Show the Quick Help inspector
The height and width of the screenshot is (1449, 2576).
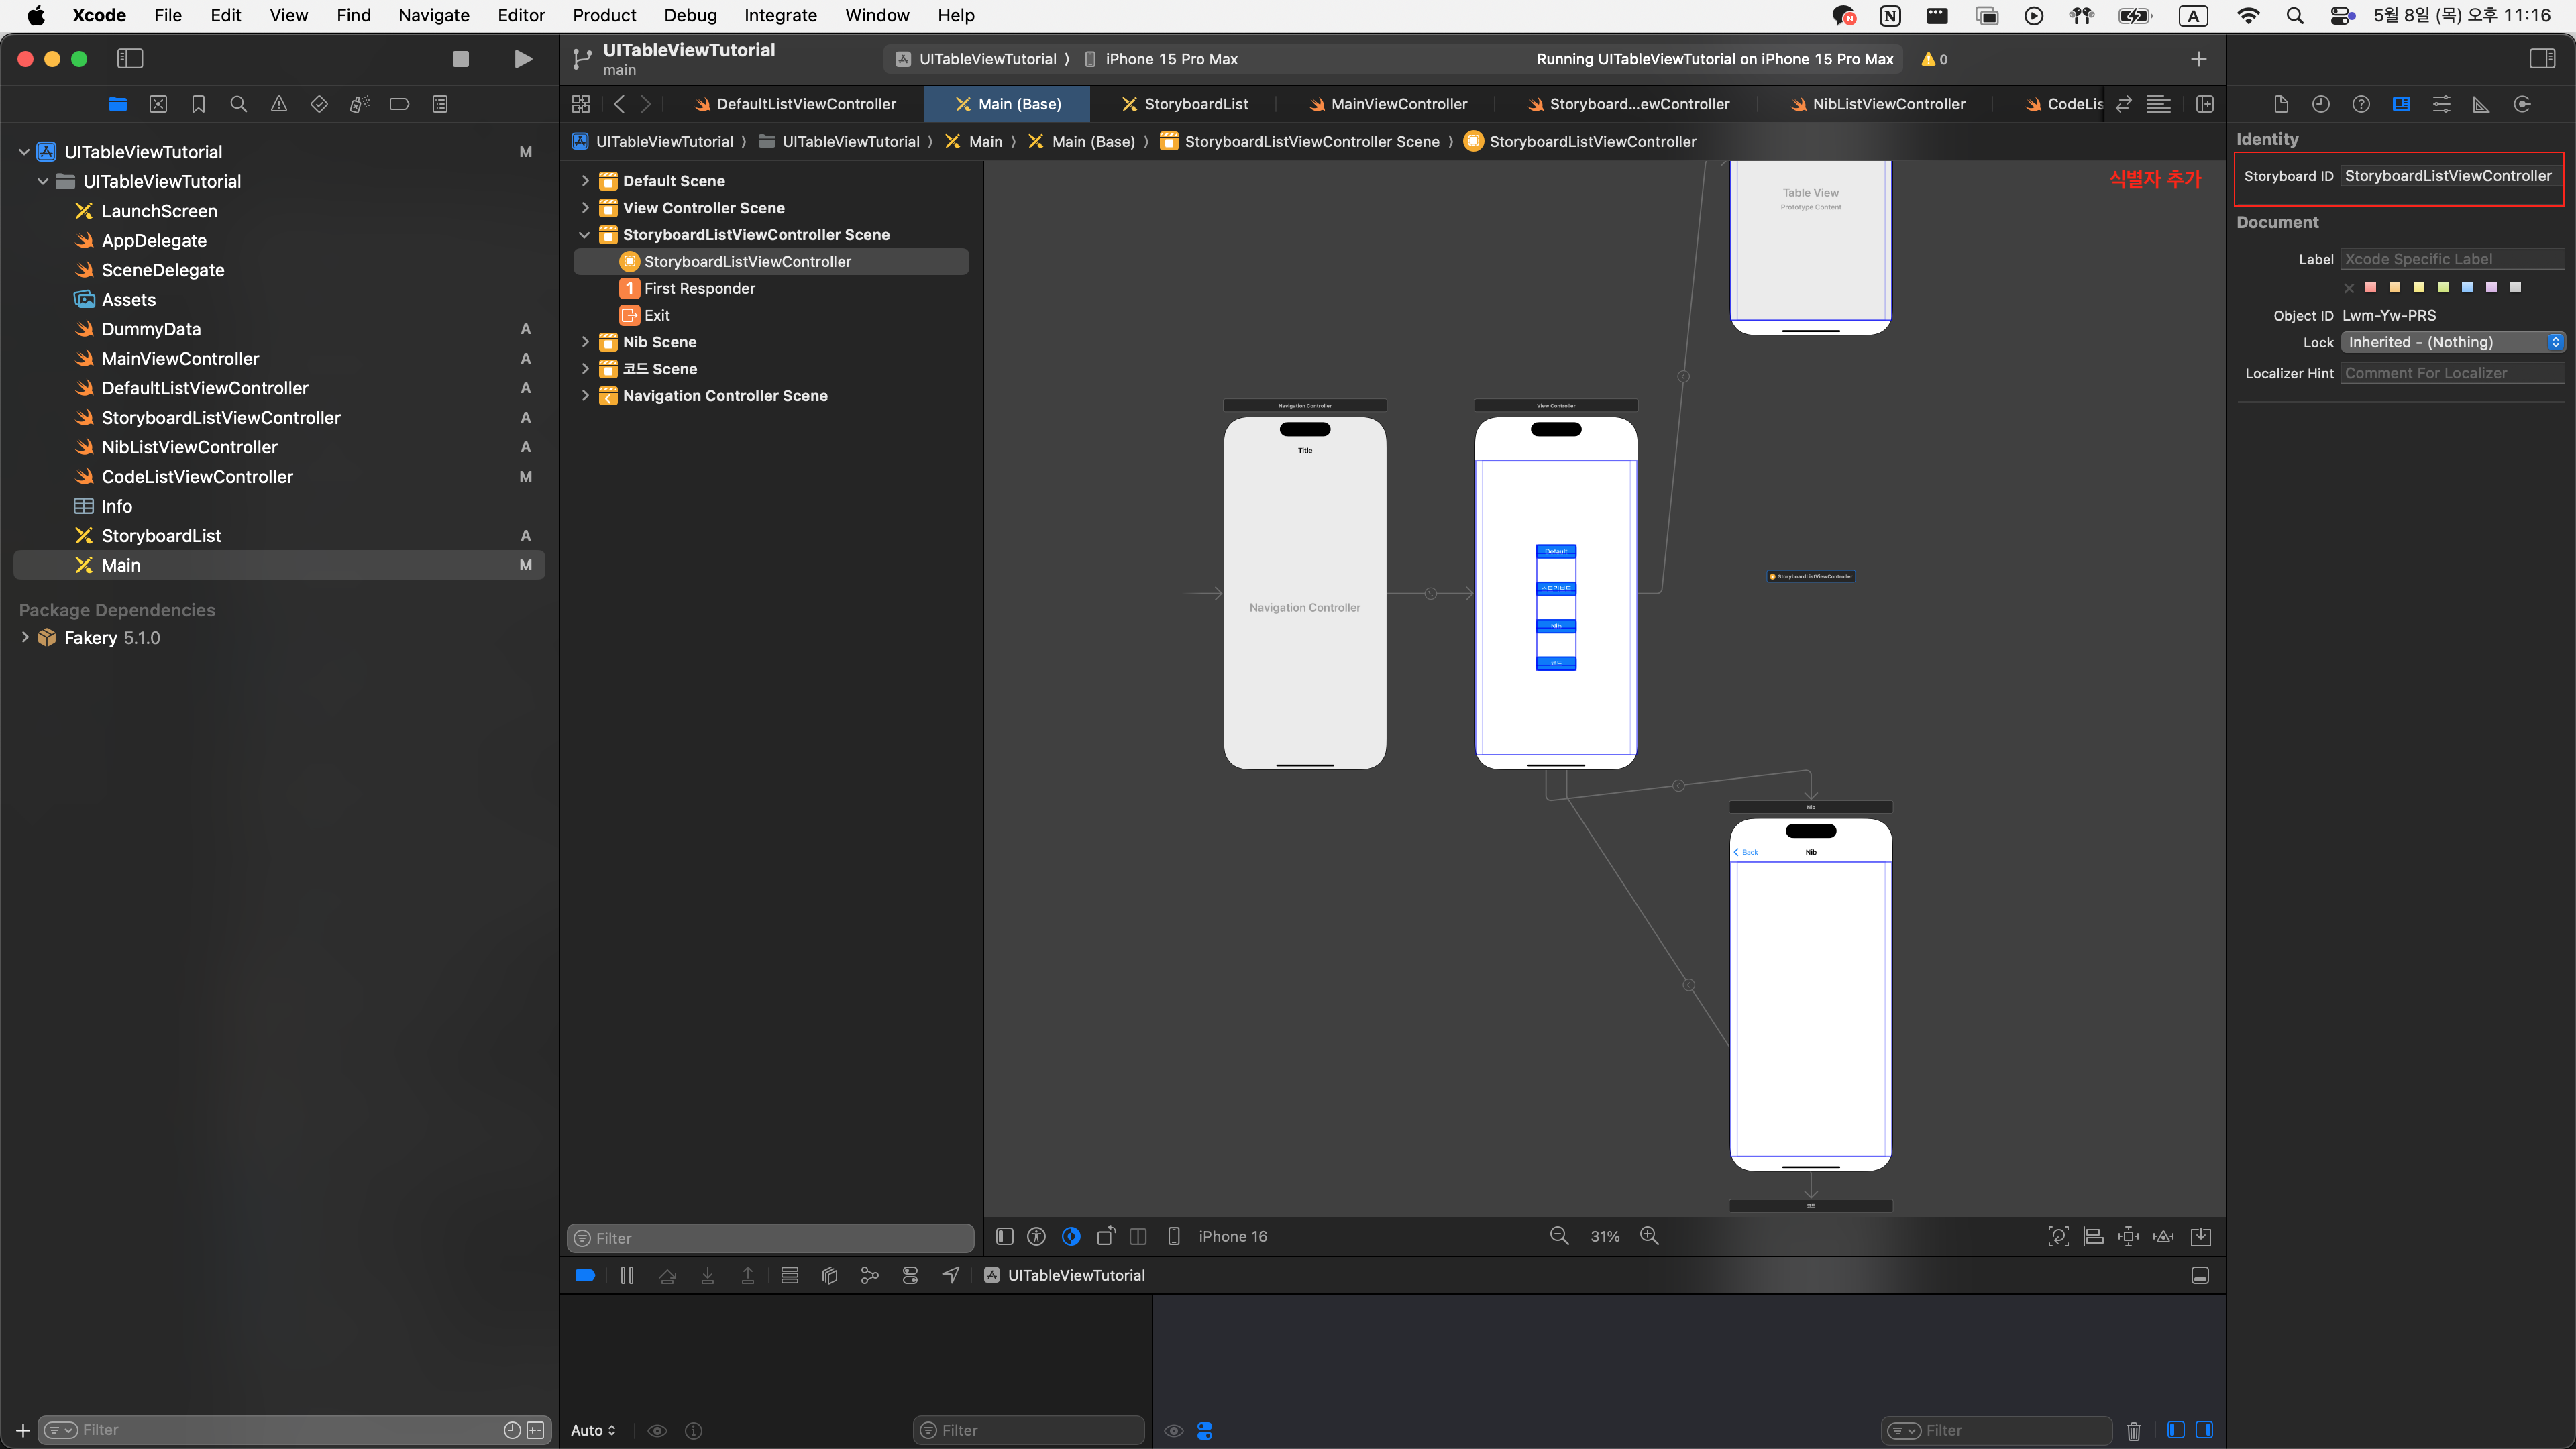[2361, 104]
